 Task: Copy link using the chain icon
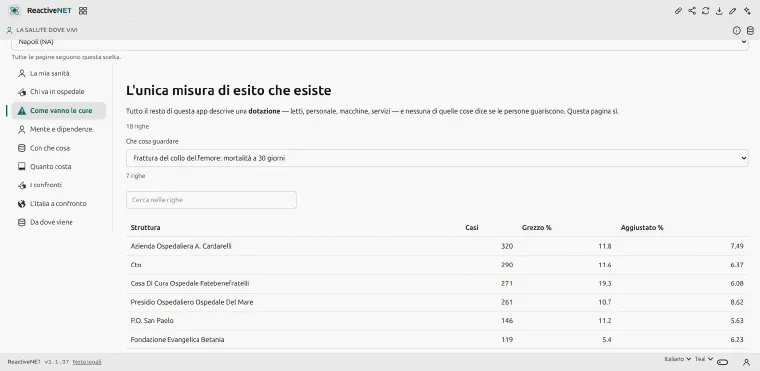point(679,11)
